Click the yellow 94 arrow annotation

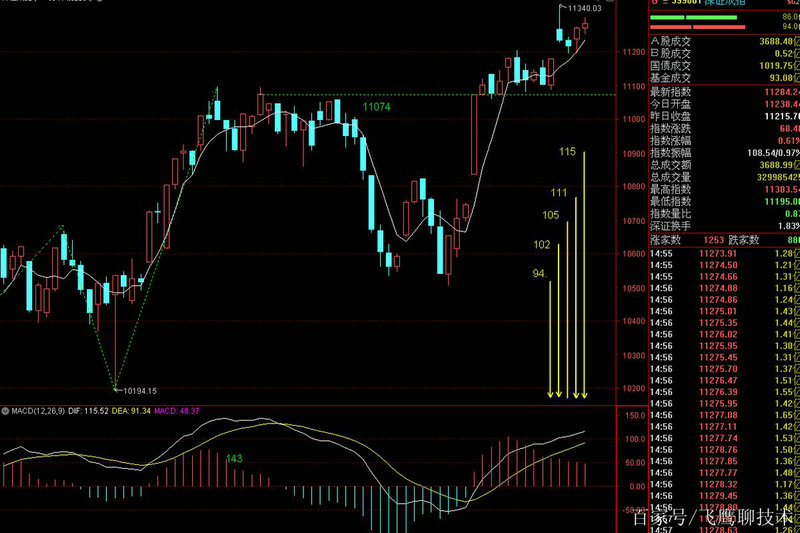tap(539, 273)
